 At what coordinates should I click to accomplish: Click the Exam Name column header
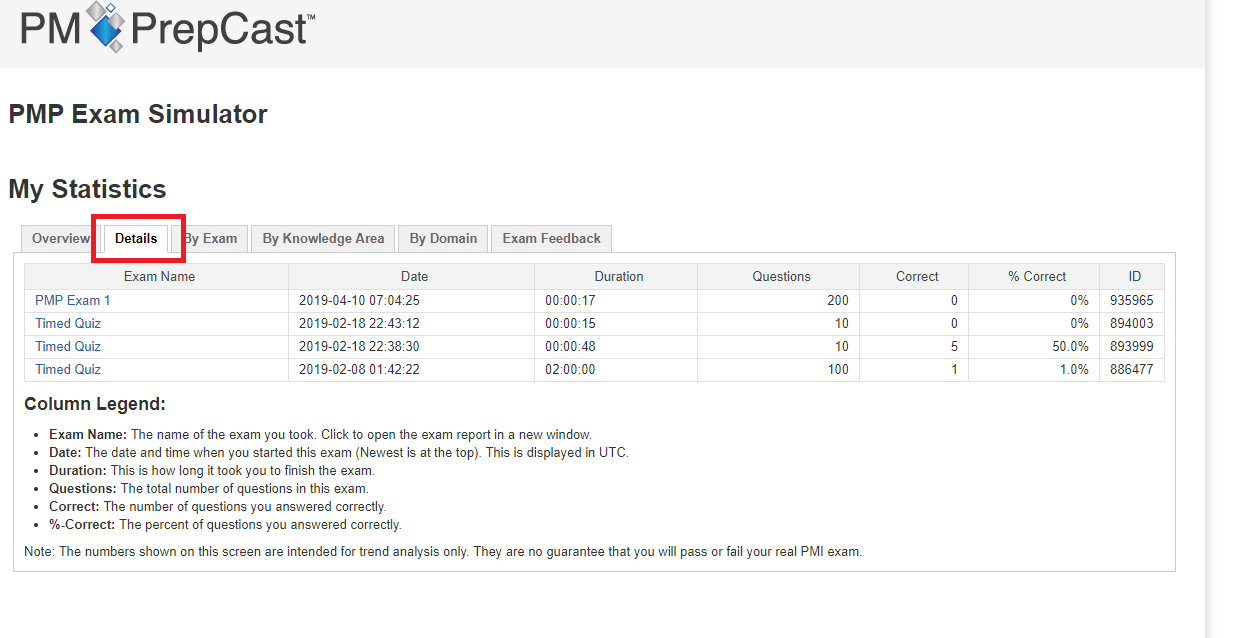coord(159,277)
